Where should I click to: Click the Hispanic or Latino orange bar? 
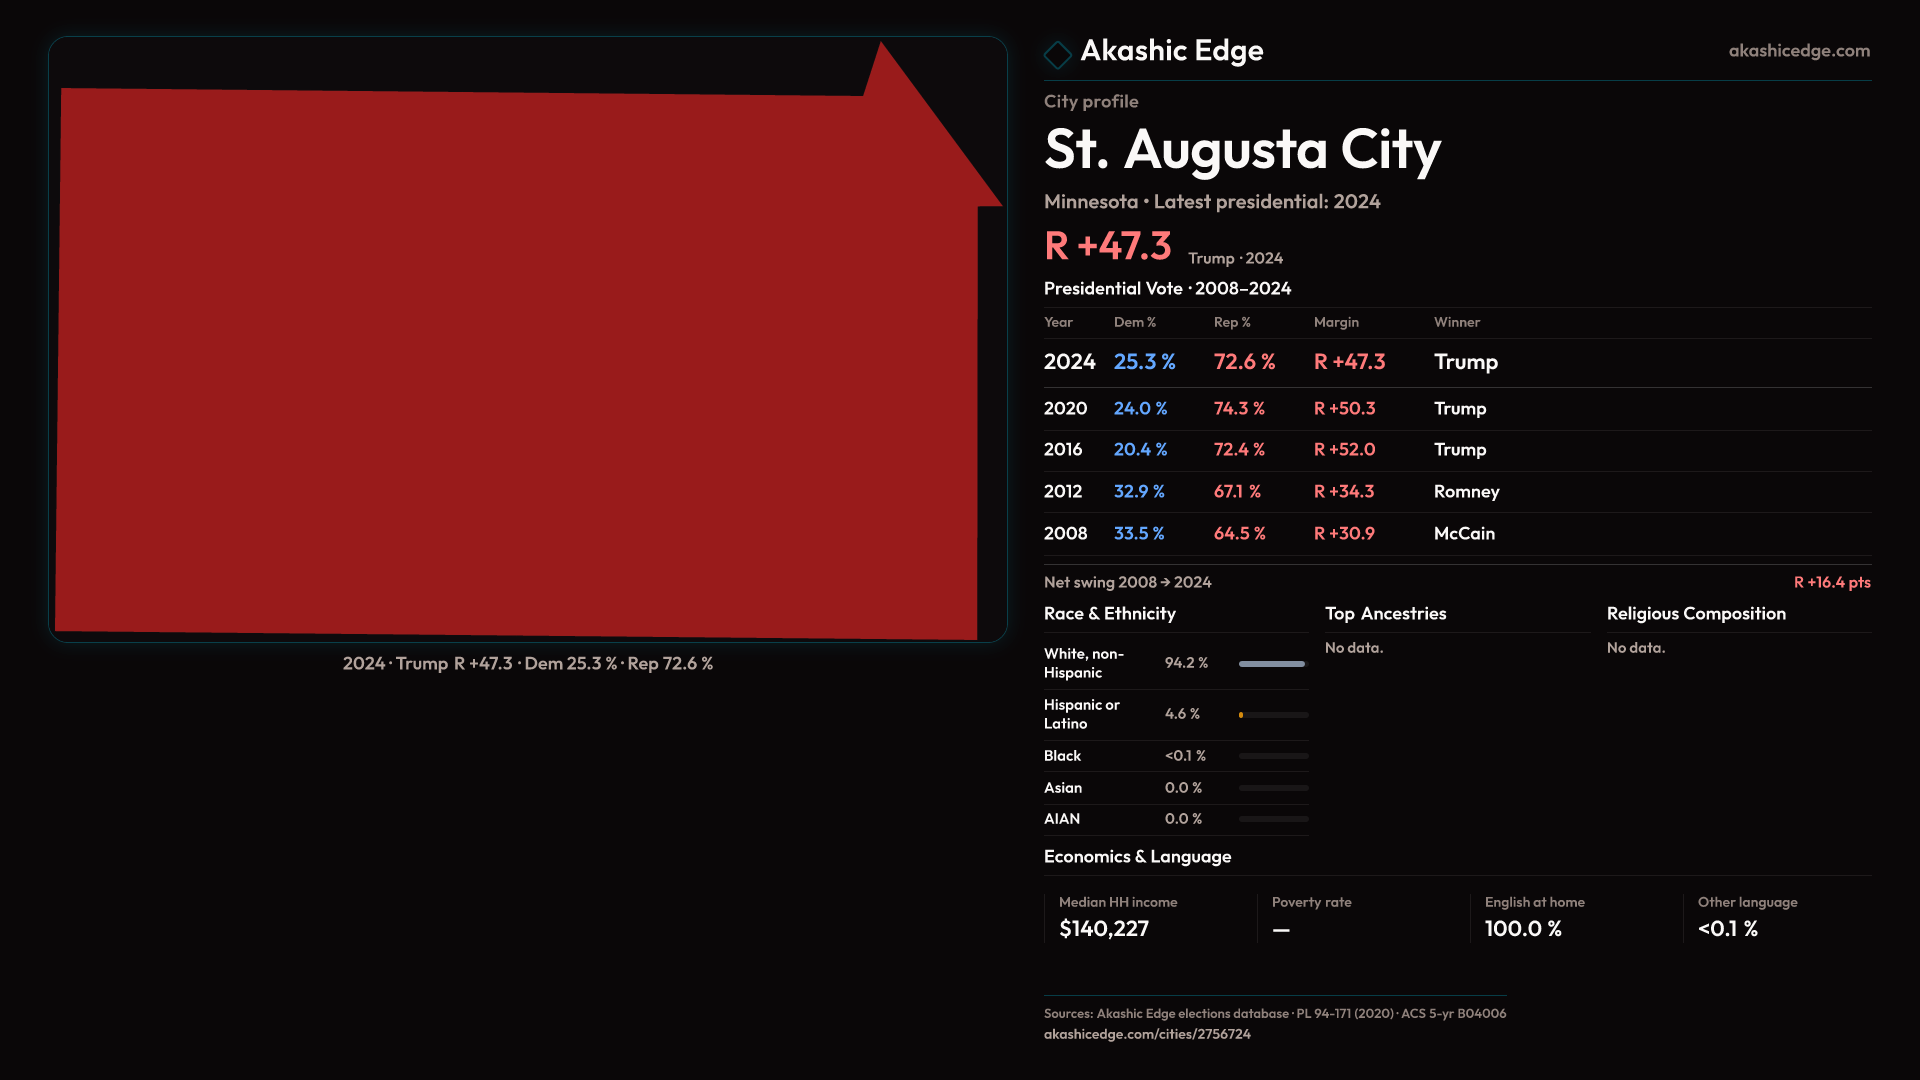pos(1241,715)
